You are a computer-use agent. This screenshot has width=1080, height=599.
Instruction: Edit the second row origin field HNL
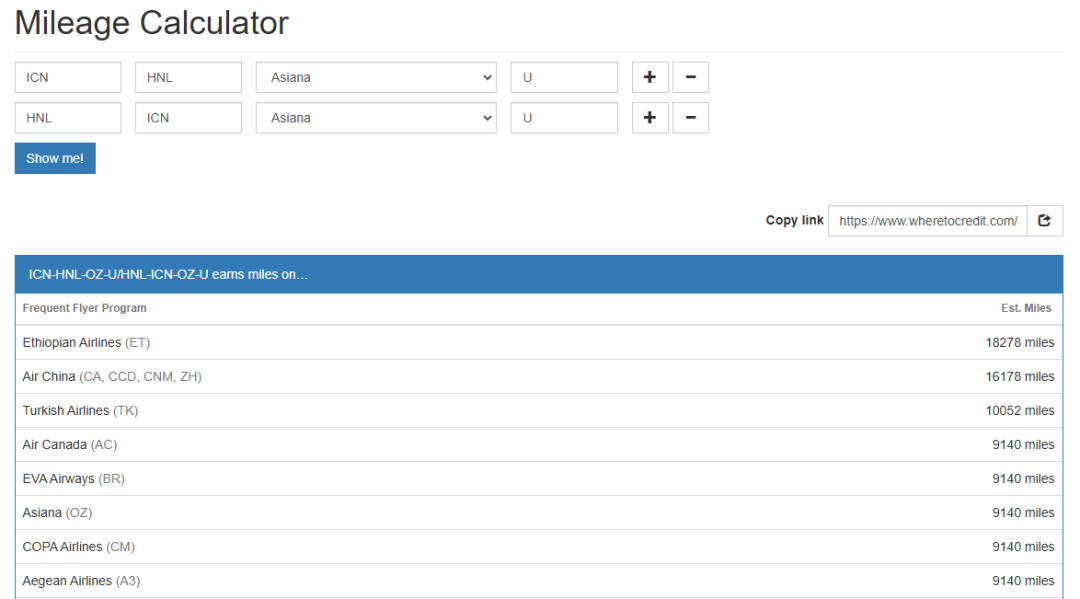(x=68, y=118)
